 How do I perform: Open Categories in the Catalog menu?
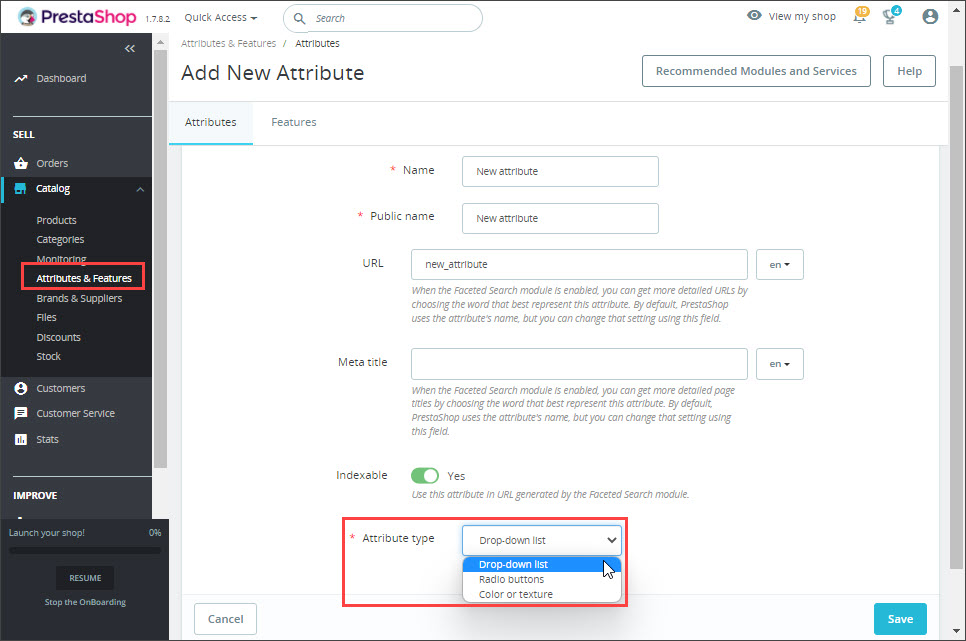[60, 239]
